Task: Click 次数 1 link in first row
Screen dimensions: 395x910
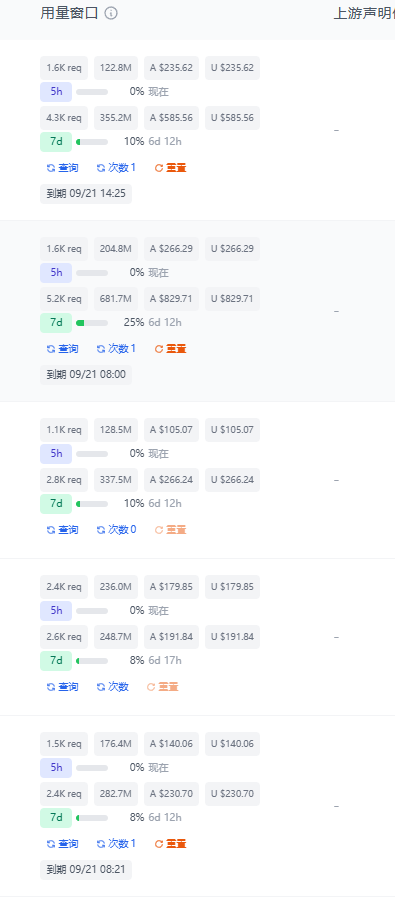Action: [116, 168]
